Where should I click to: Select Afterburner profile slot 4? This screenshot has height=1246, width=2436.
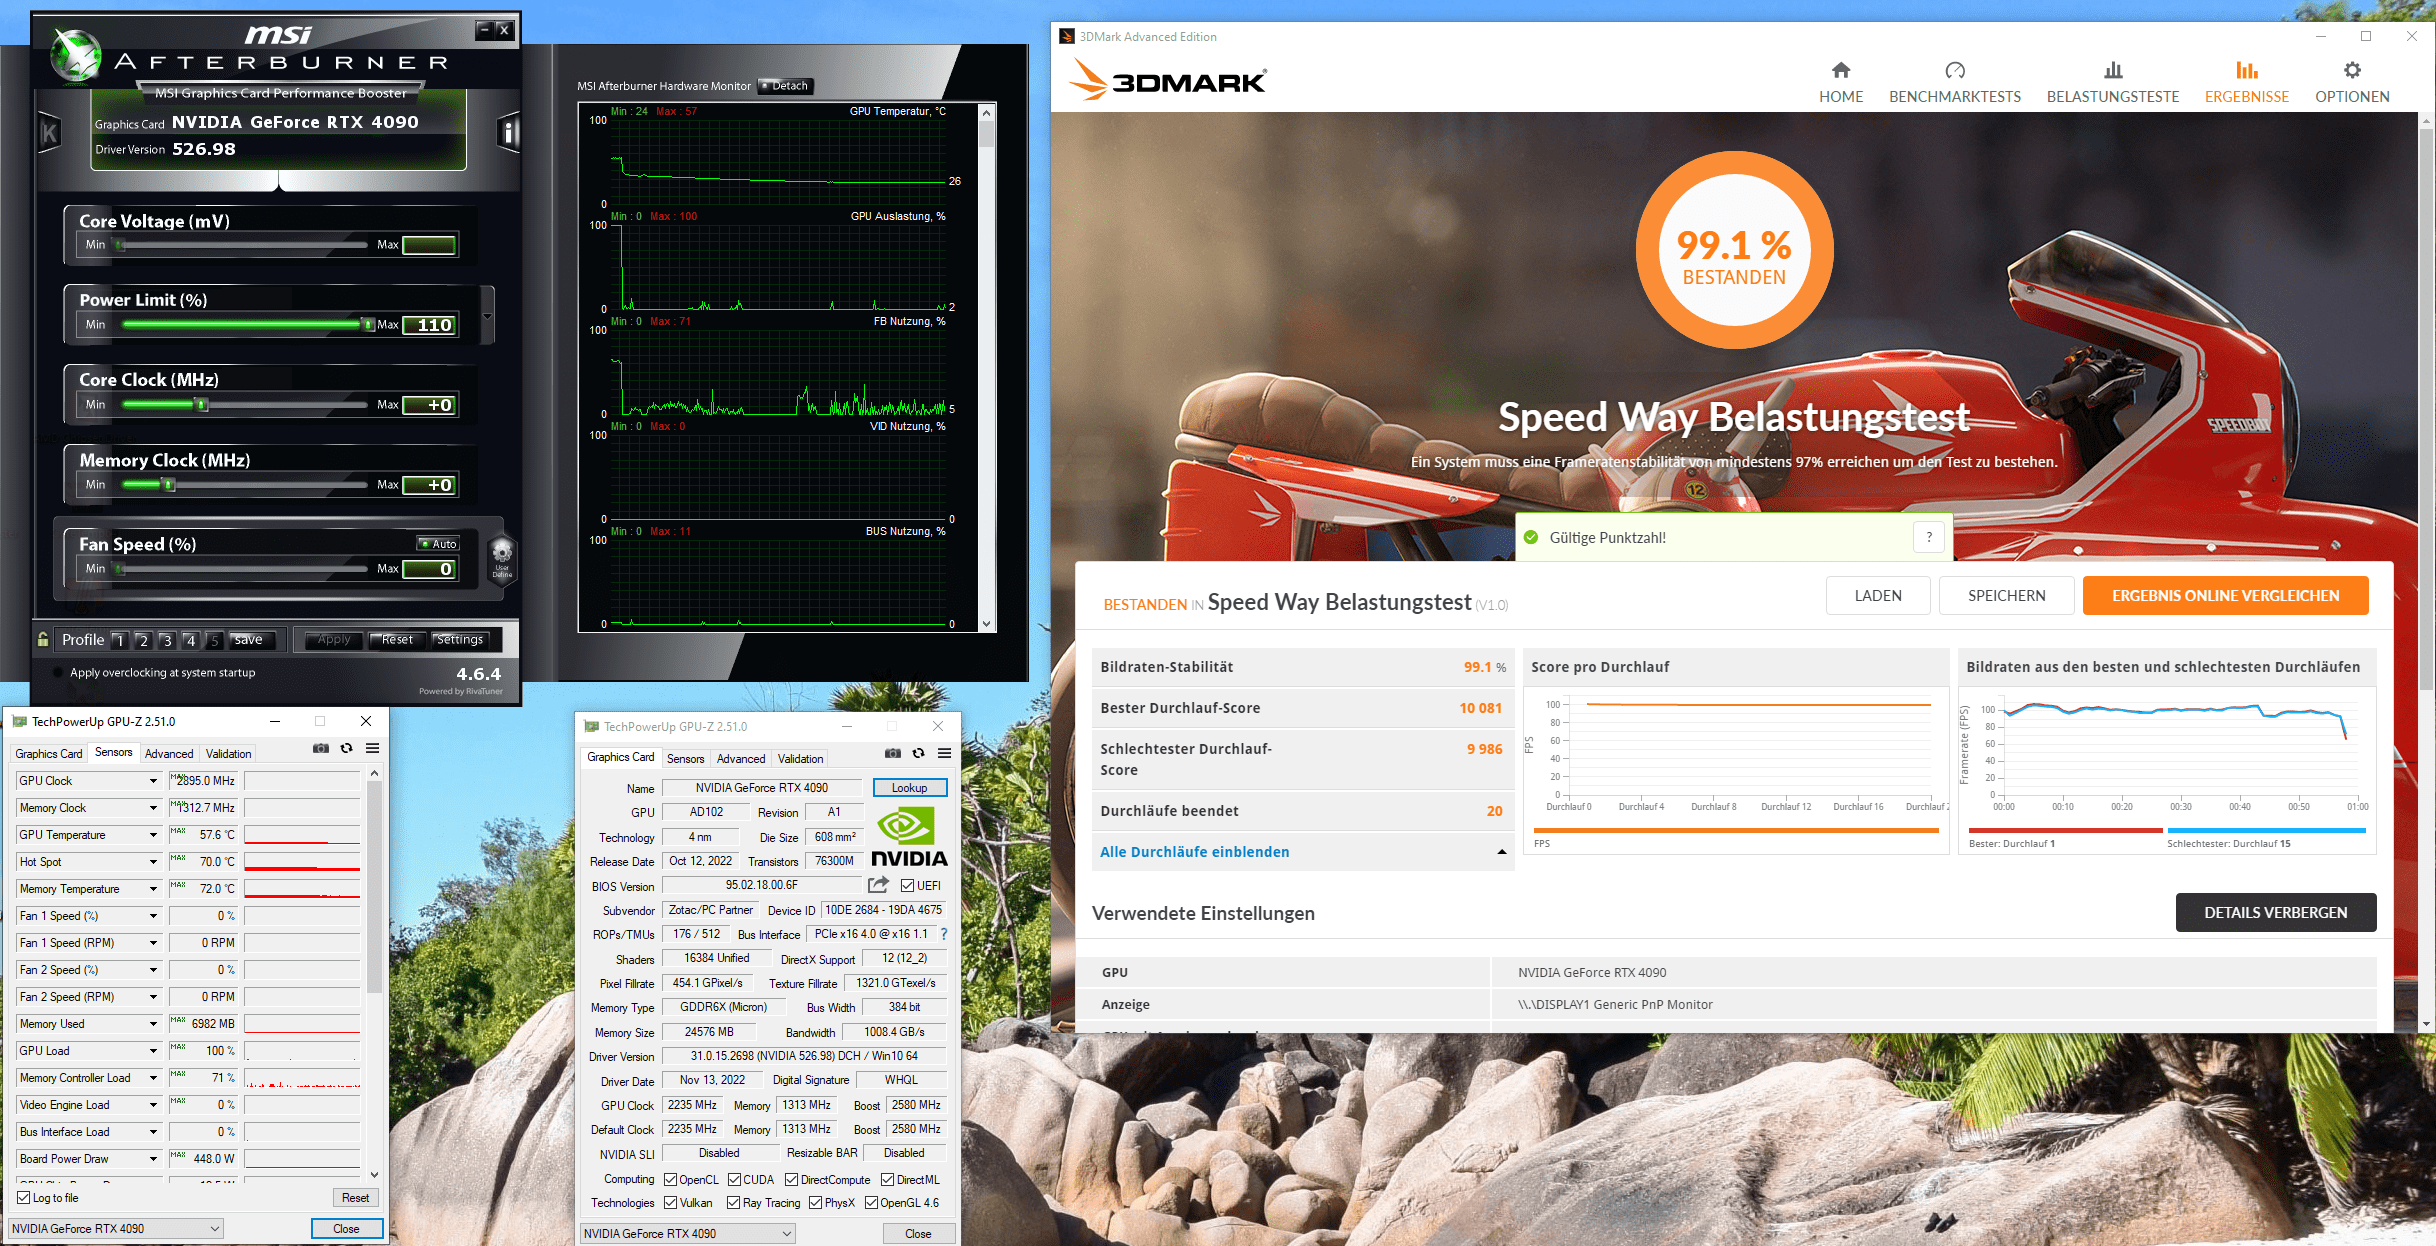191,640
